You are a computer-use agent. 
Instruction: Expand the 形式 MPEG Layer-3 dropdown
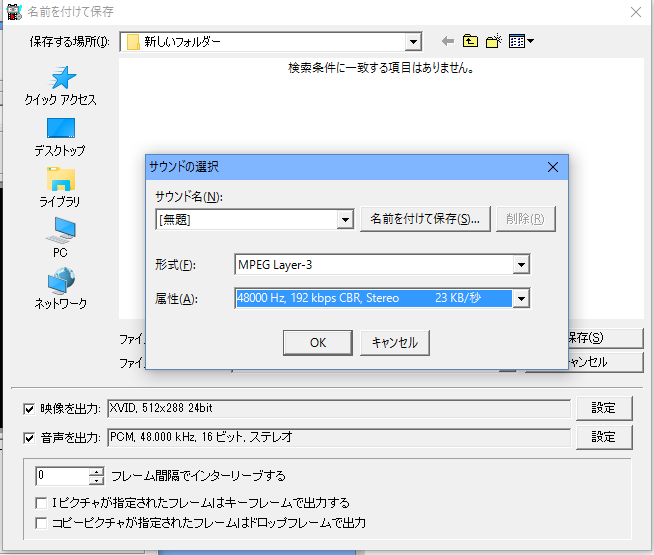[x=520, y=265]
